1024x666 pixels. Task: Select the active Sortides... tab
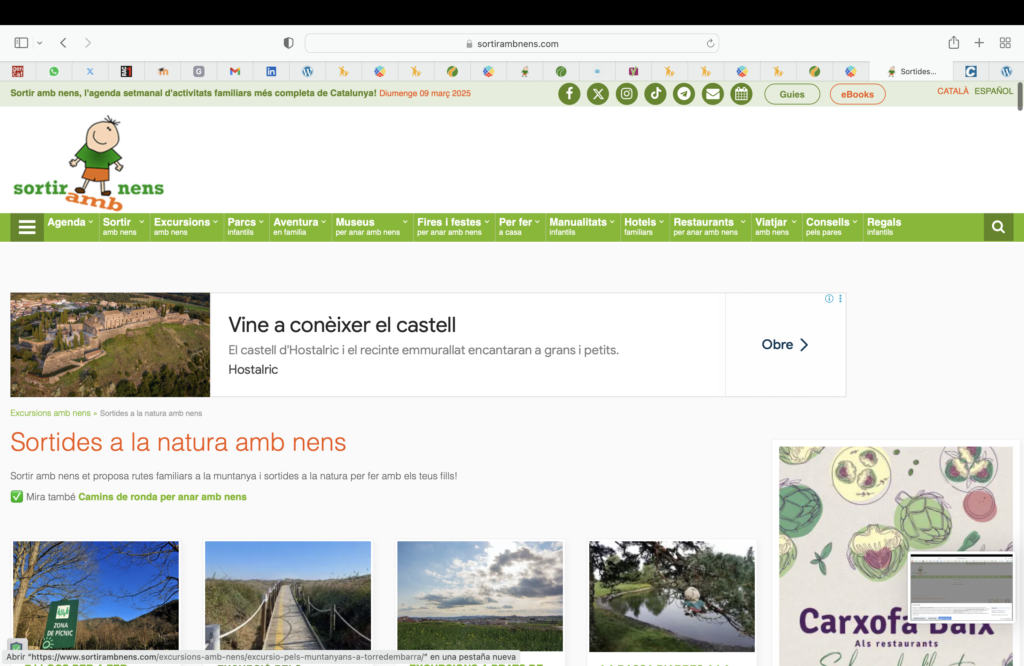(x=911, y=71)
